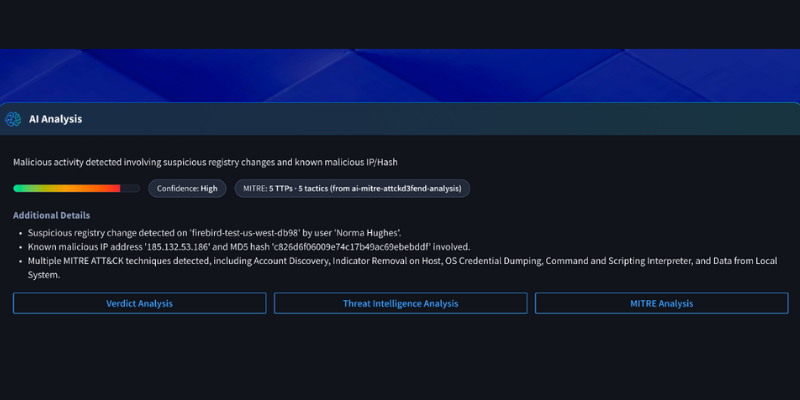Click the blue geometric banner image
800x400 pixels.
(400, 75)
